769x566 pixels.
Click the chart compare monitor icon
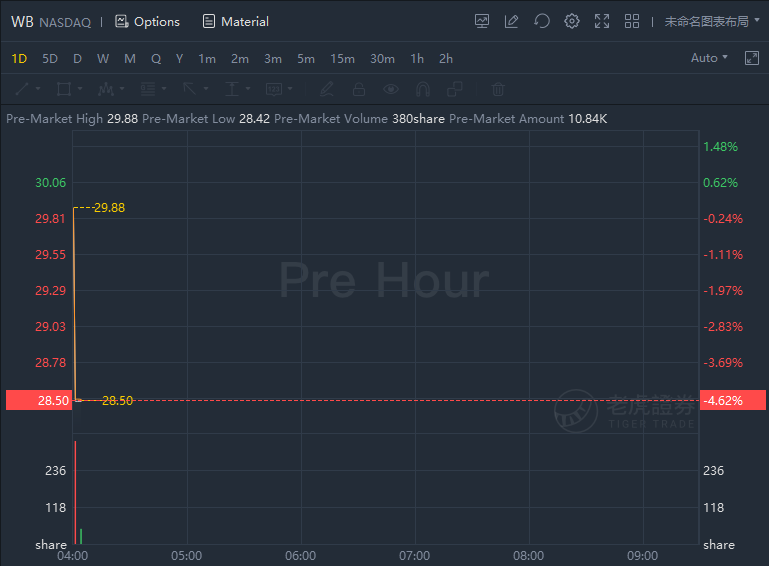pos(482,21)
